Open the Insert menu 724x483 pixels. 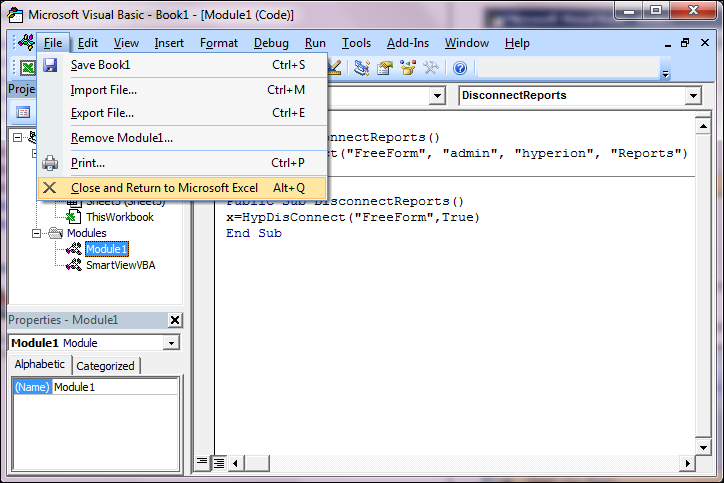(x=169, y=43)
